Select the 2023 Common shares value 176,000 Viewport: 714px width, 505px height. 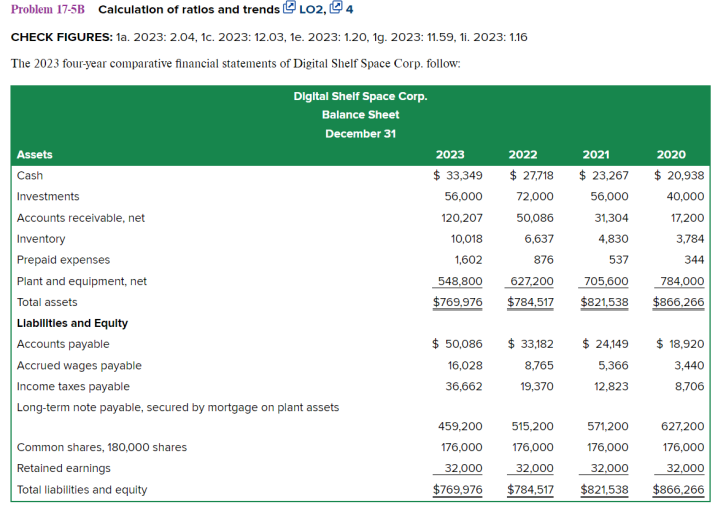point(462,448)
